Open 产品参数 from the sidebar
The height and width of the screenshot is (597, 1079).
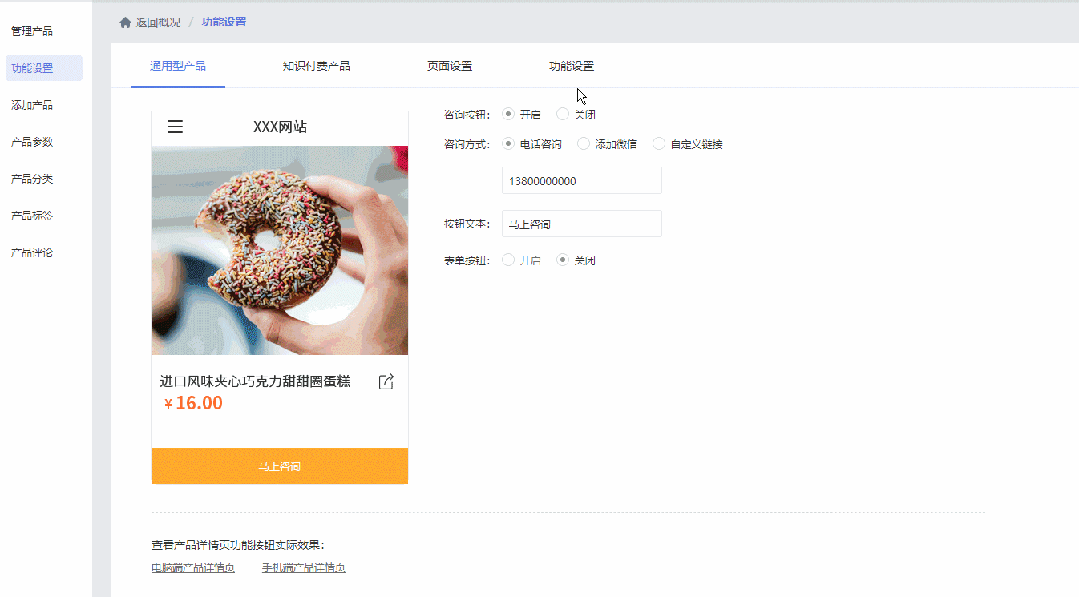click(x=32, y=142)
